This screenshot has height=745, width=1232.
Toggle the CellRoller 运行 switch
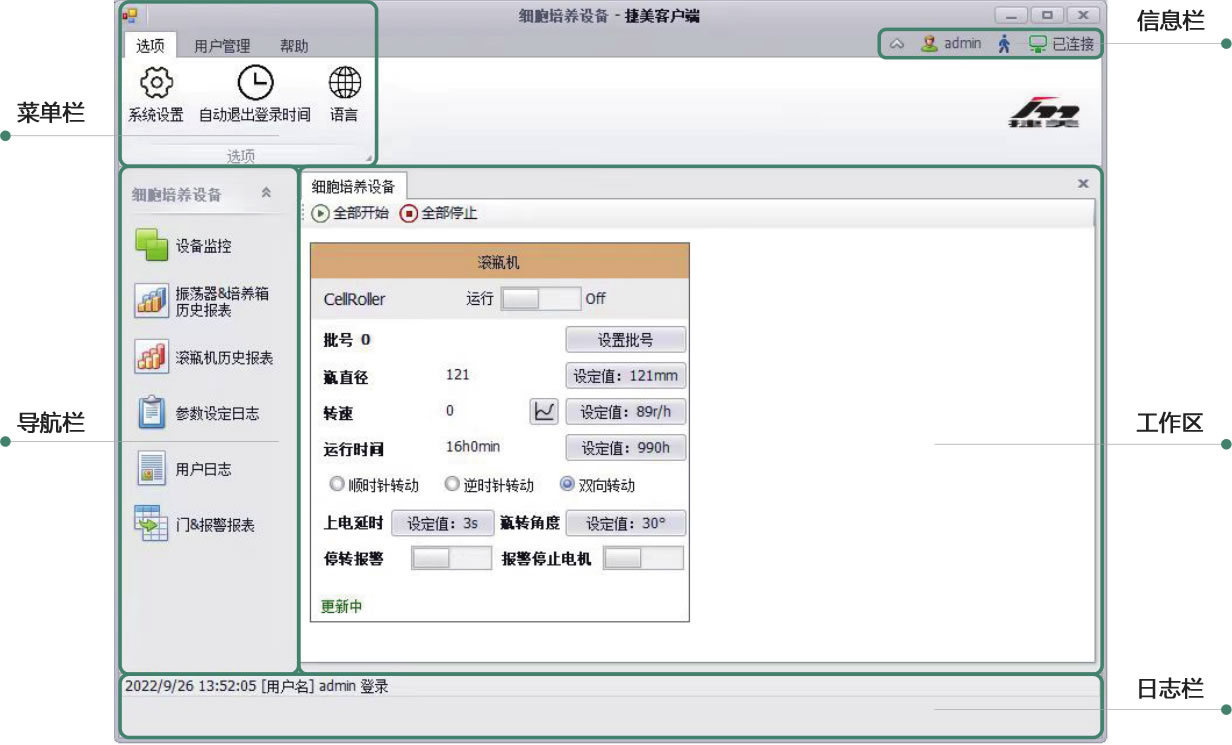coord(540,298)
